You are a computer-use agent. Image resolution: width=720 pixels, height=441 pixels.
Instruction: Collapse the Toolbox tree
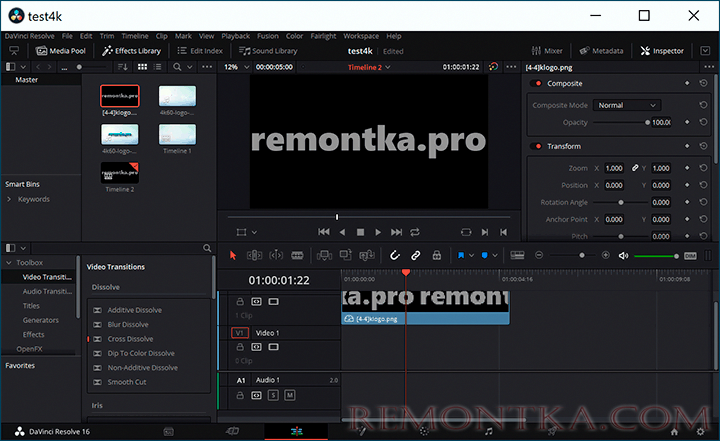pyautogui.click(x=9, y=263)
